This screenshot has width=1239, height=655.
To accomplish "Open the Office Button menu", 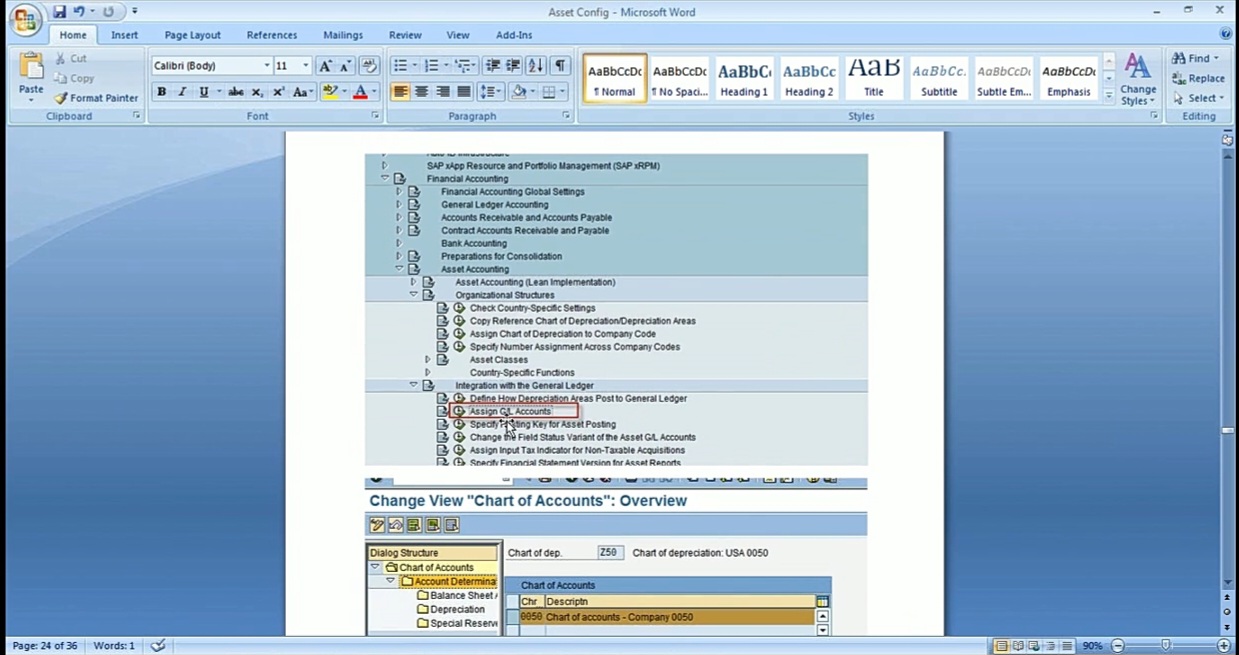I will 27,18.
